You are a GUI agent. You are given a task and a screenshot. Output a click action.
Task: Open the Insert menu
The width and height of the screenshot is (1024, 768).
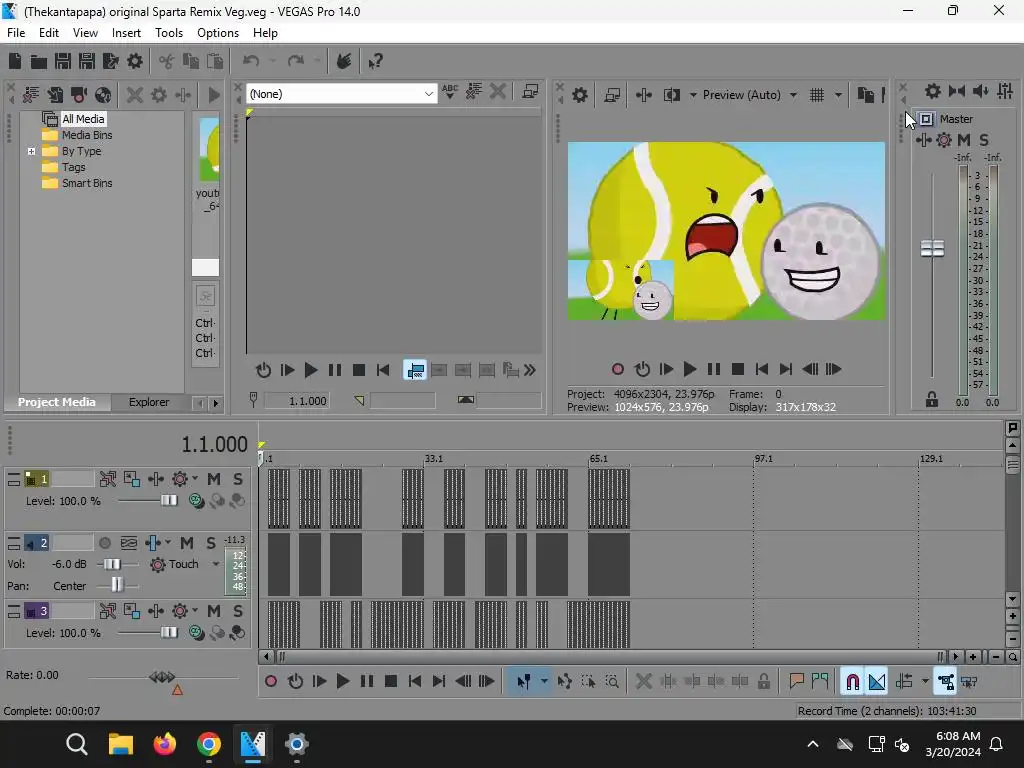tap(126, 33)
